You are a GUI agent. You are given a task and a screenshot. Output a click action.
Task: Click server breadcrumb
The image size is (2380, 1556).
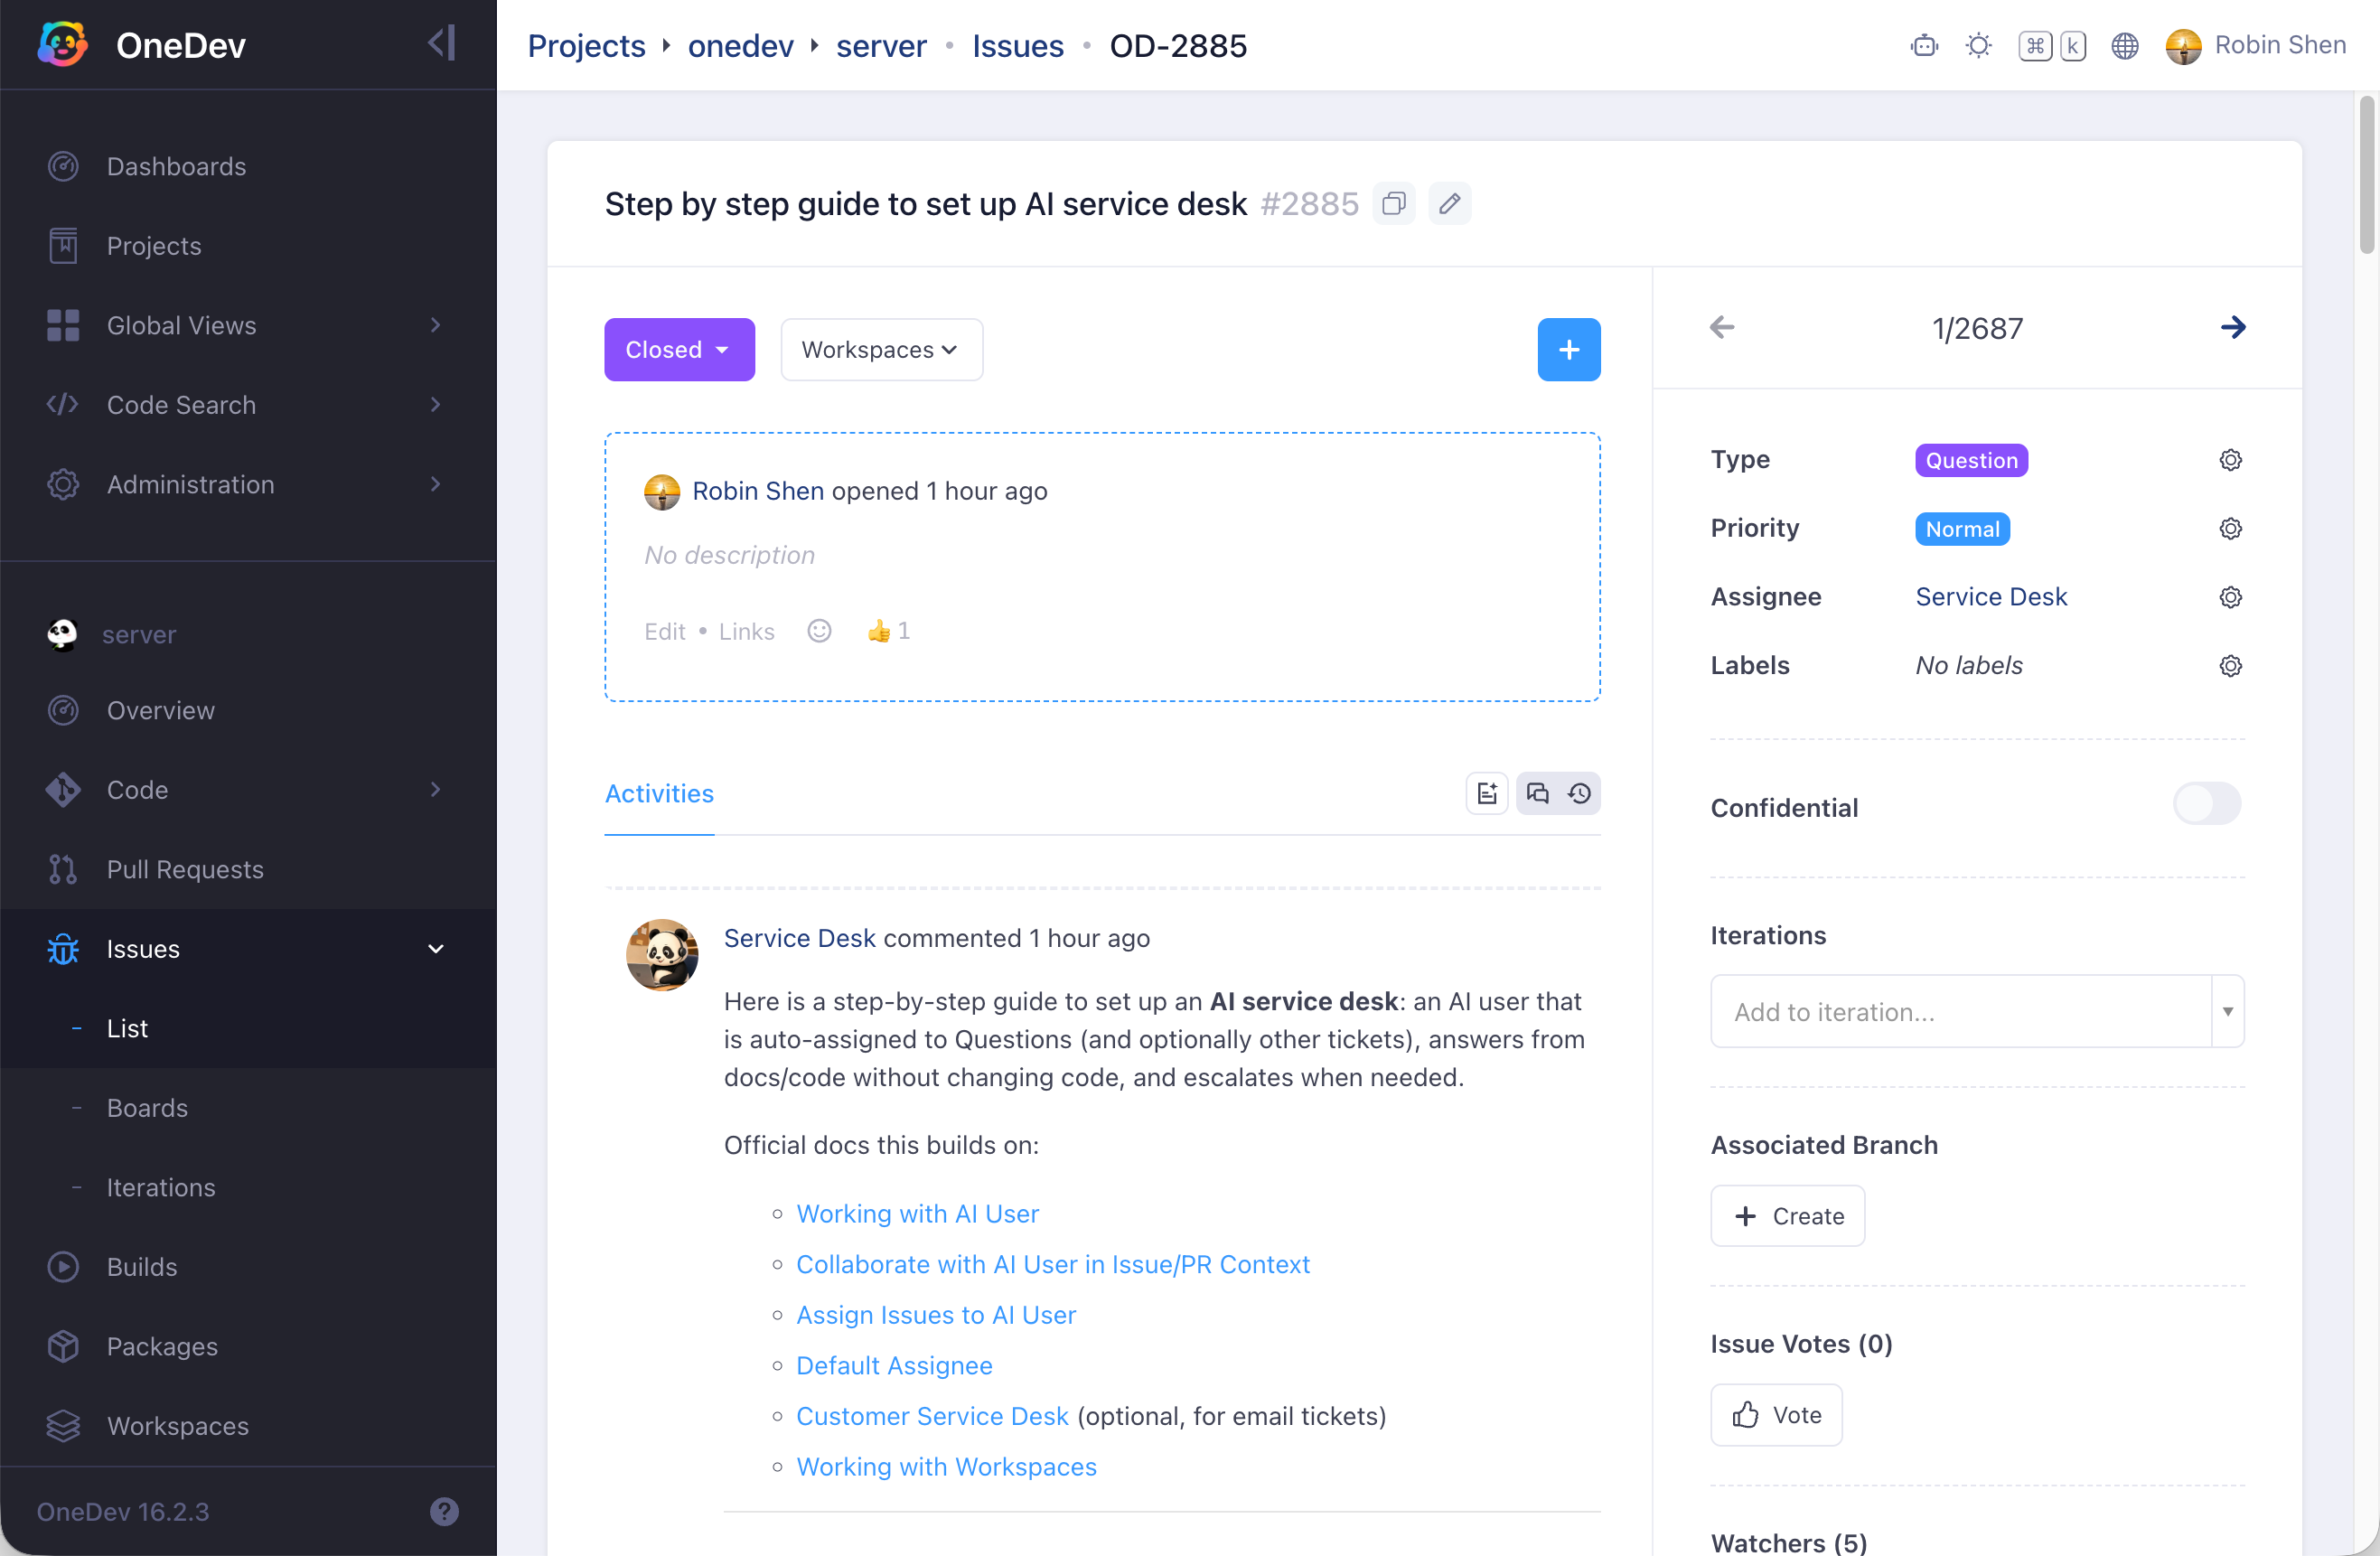pos(881,46)
